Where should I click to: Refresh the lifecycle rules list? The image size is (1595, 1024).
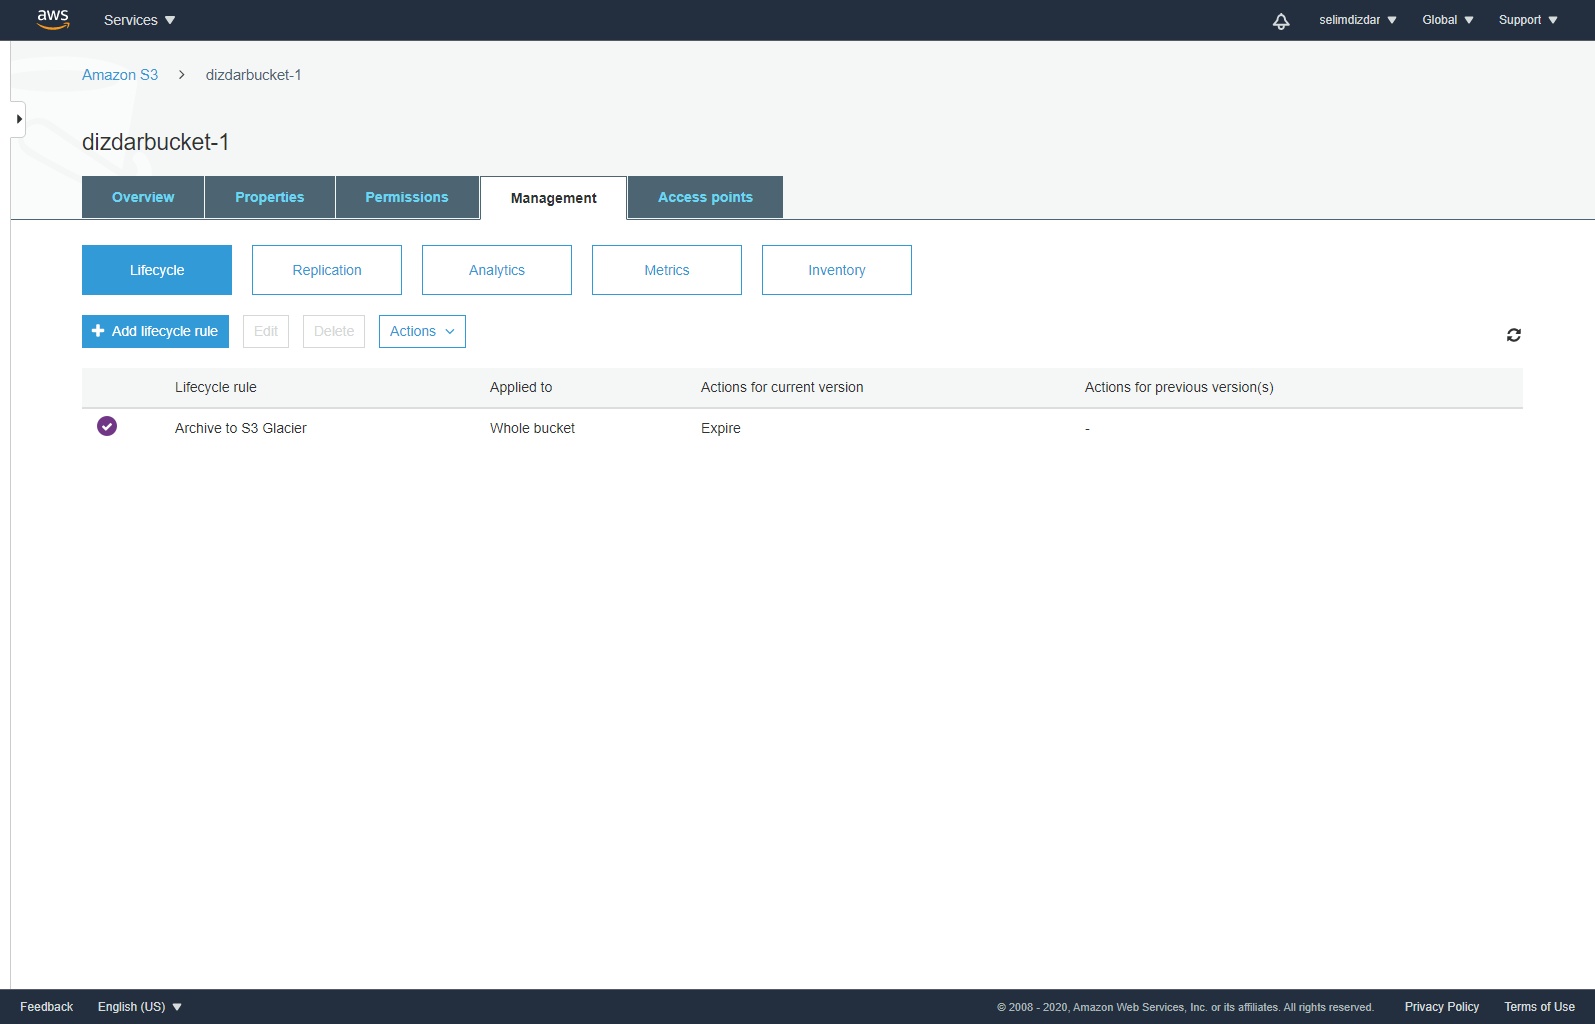pyautogui.click(x=1514, y=335)
